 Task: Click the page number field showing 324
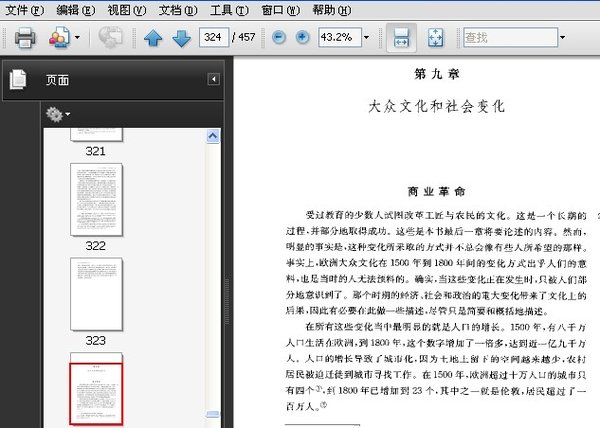[x=214, y=37]
